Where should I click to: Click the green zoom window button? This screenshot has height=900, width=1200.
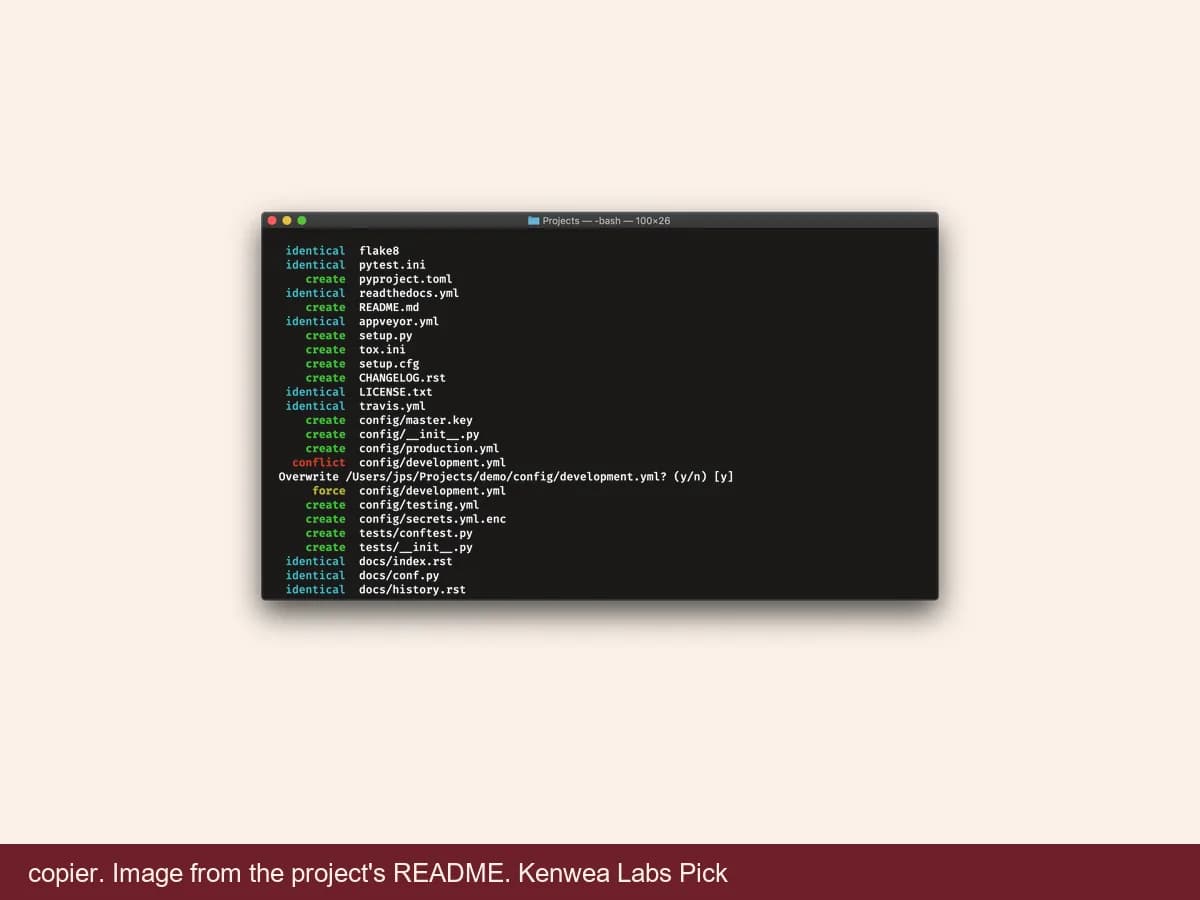tap(302, 220)
